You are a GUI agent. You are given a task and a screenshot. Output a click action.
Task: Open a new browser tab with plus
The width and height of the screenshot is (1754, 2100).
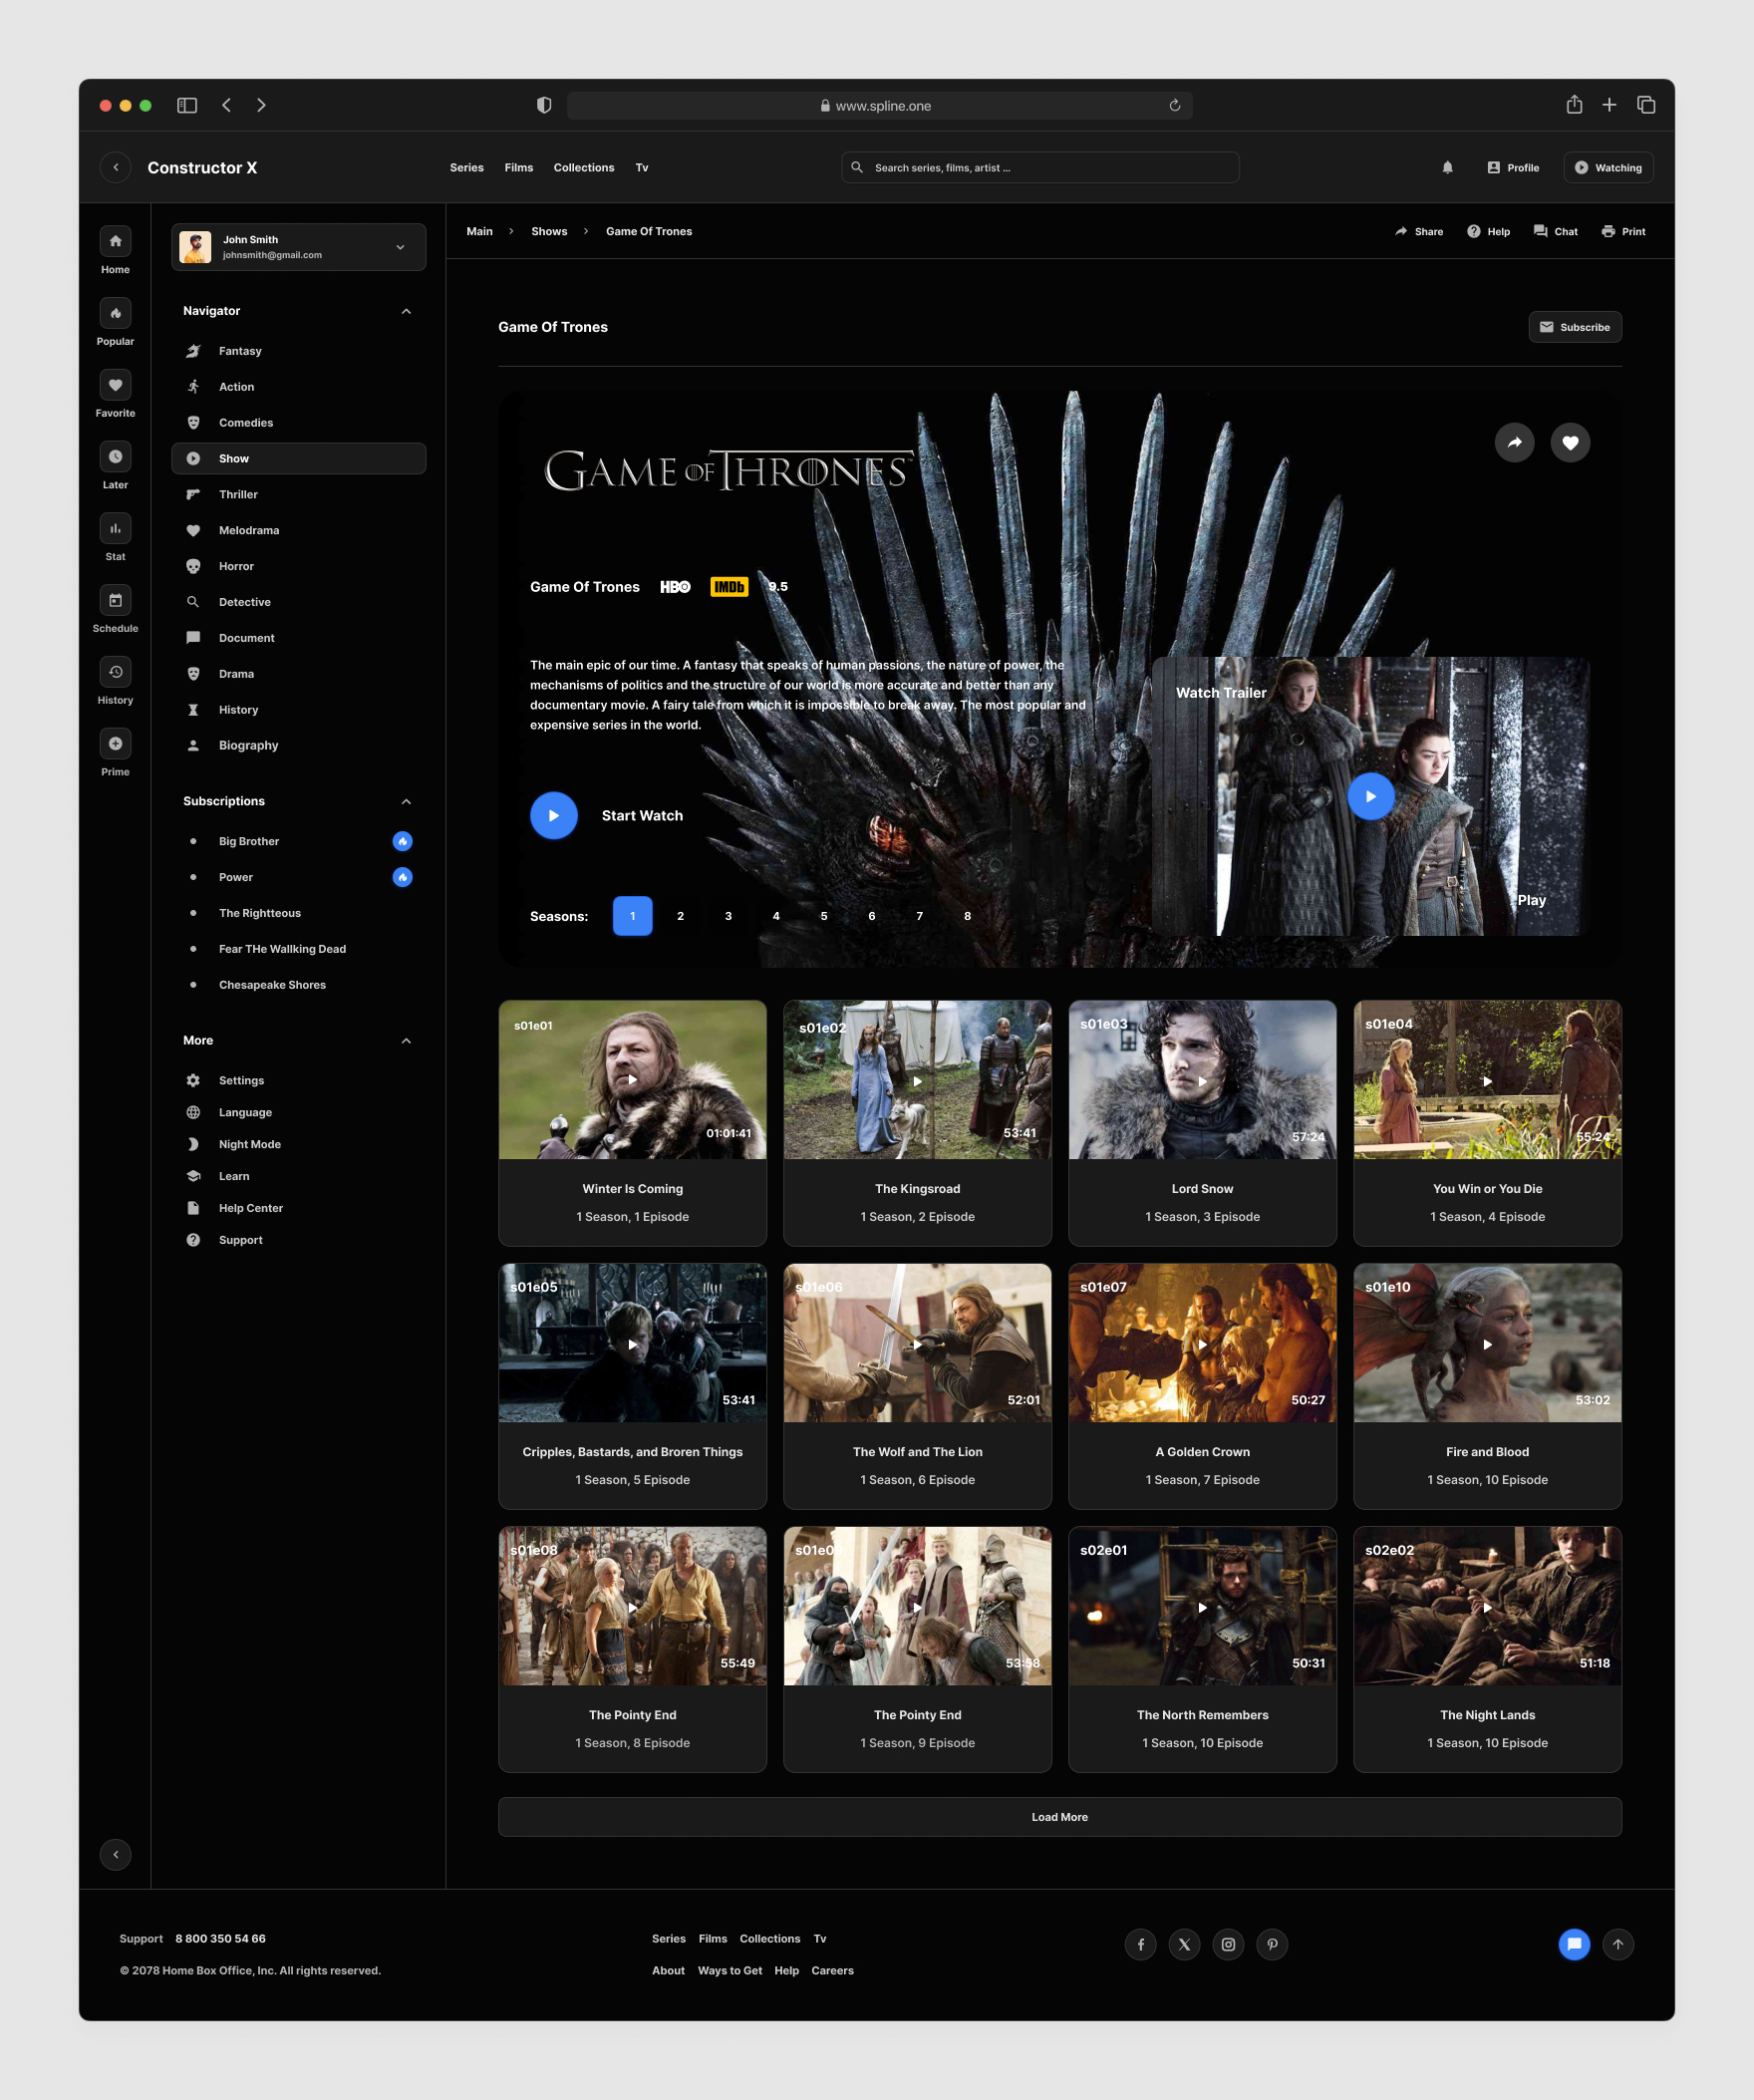pos(1609,105)
